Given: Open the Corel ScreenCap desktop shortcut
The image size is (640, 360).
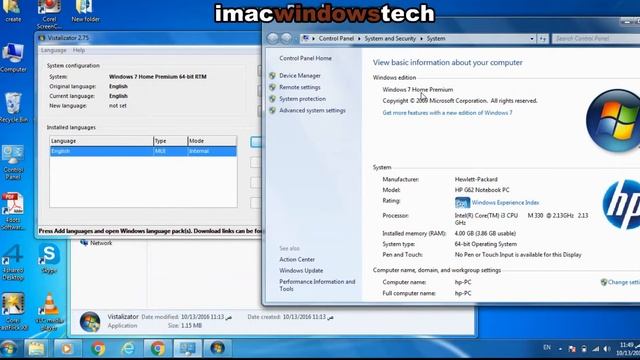Looking at the screenshot, I should click(49, 15).
